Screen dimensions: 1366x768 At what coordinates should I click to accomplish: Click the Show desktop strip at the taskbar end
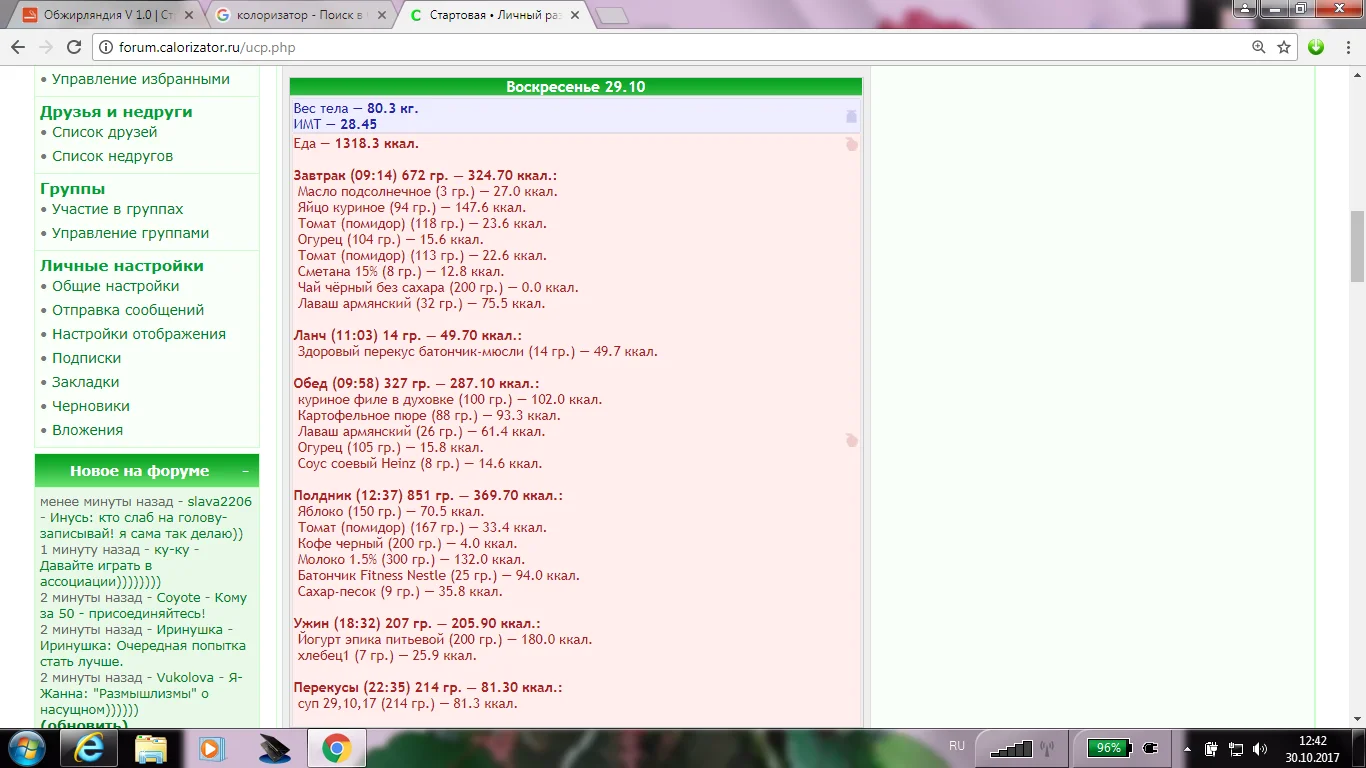coord(1360,748)
